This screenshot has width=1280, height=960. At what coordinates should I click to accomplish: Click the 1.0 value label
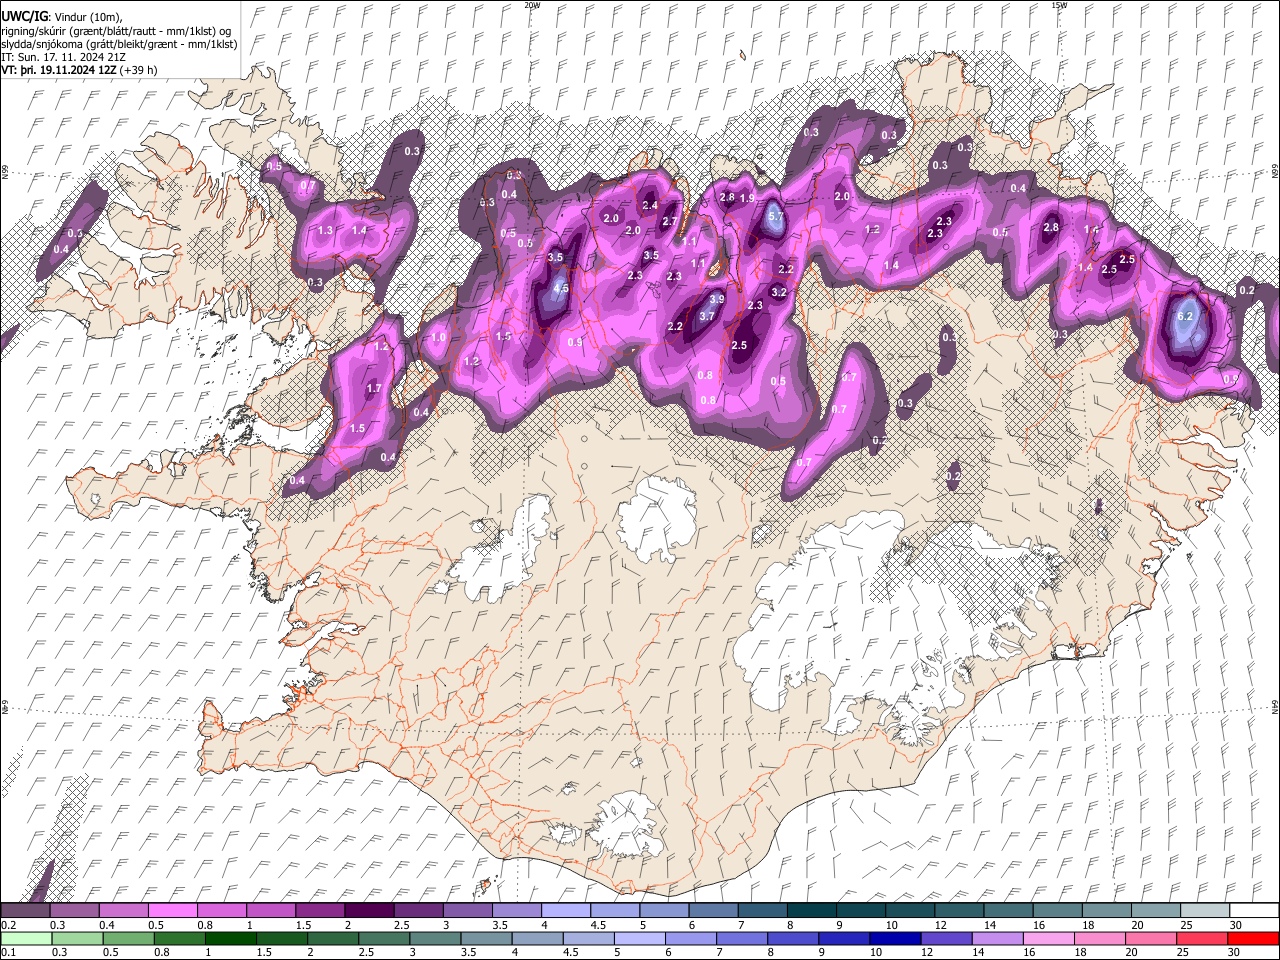(x=438, y=338)
